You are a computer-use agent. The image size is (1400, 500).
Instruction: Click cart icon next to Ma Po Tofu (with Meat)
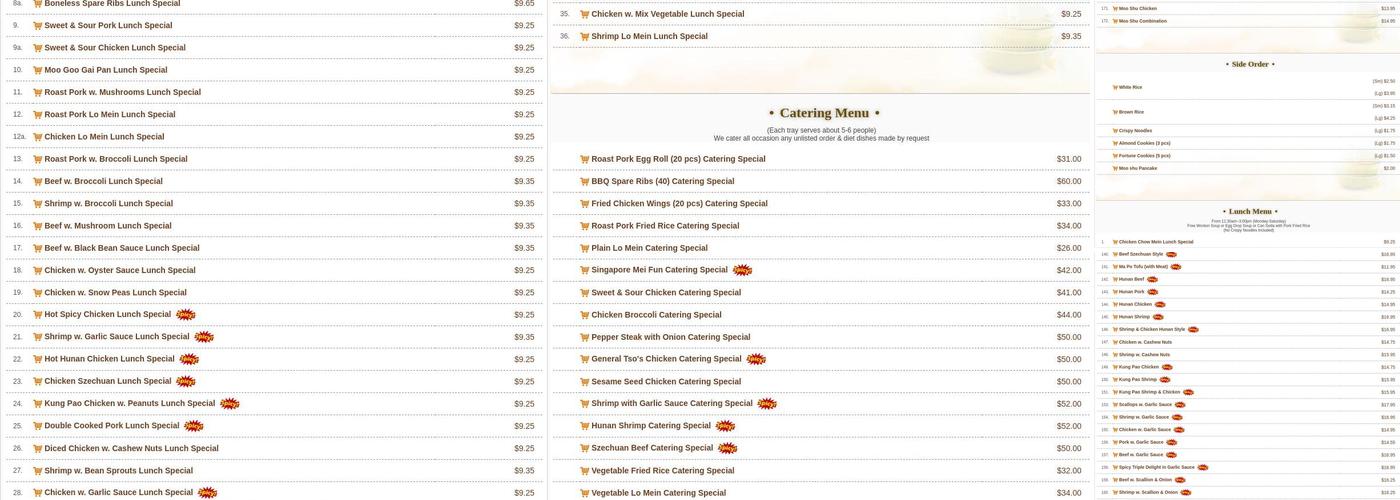(x=1115, y=267)
